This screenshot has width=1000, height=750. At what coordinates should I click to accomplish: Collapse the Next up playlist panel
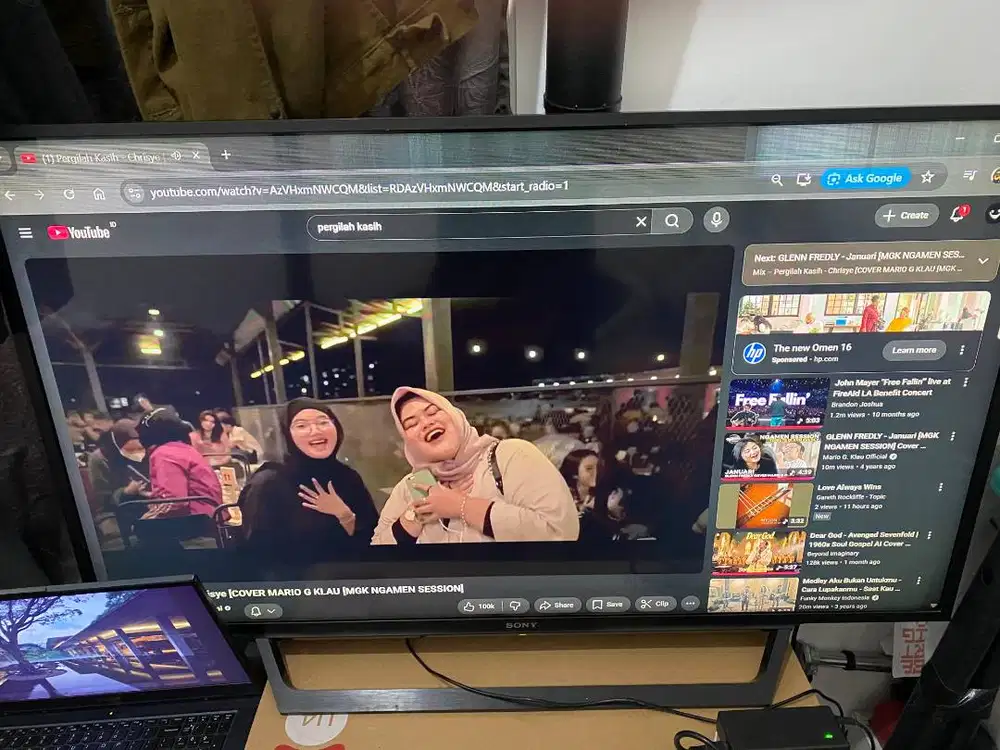click(984, 261)
